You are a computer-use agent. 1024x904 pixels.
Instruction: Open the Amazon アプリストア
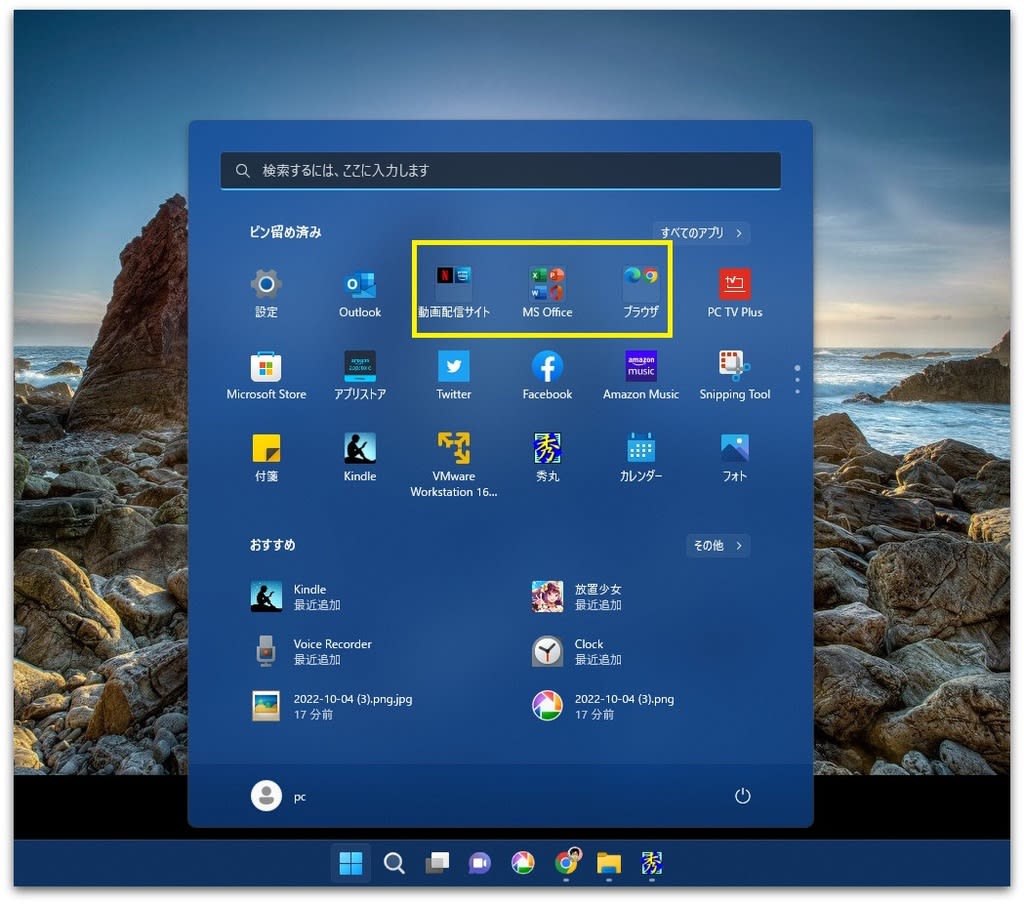point(360,375)
